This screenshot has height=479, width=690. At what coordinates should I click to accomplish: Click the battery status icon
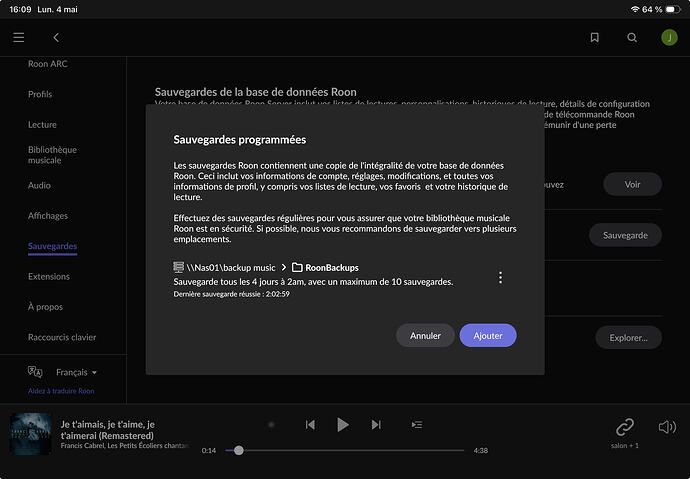pos(673,9)
